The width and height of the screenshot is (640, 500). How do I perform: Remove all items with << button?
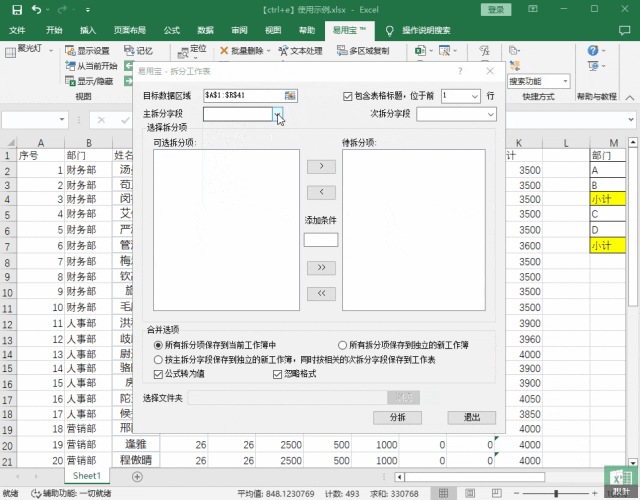pyautogui.click(x=321, y=293)
